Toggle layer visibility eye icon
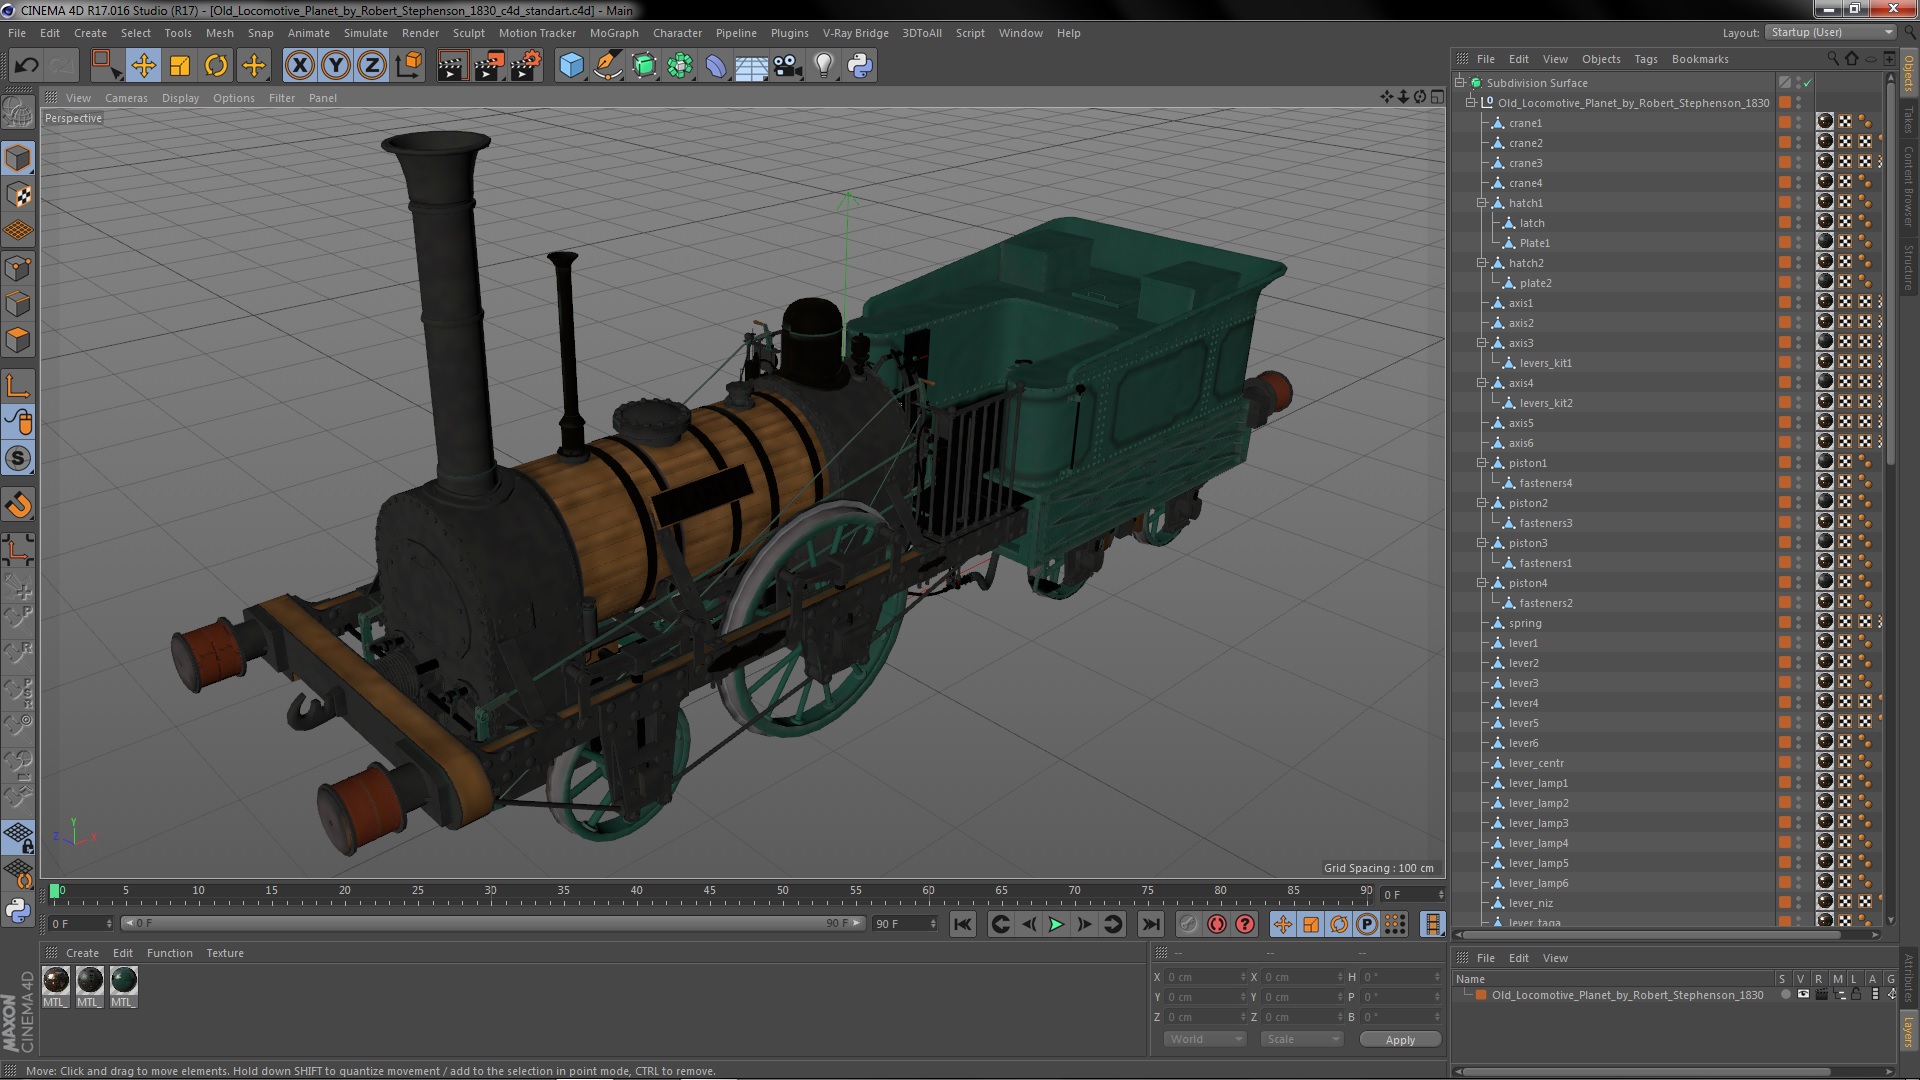Viewport: 1920px width, 1080px height. [x=1803, y=995]
